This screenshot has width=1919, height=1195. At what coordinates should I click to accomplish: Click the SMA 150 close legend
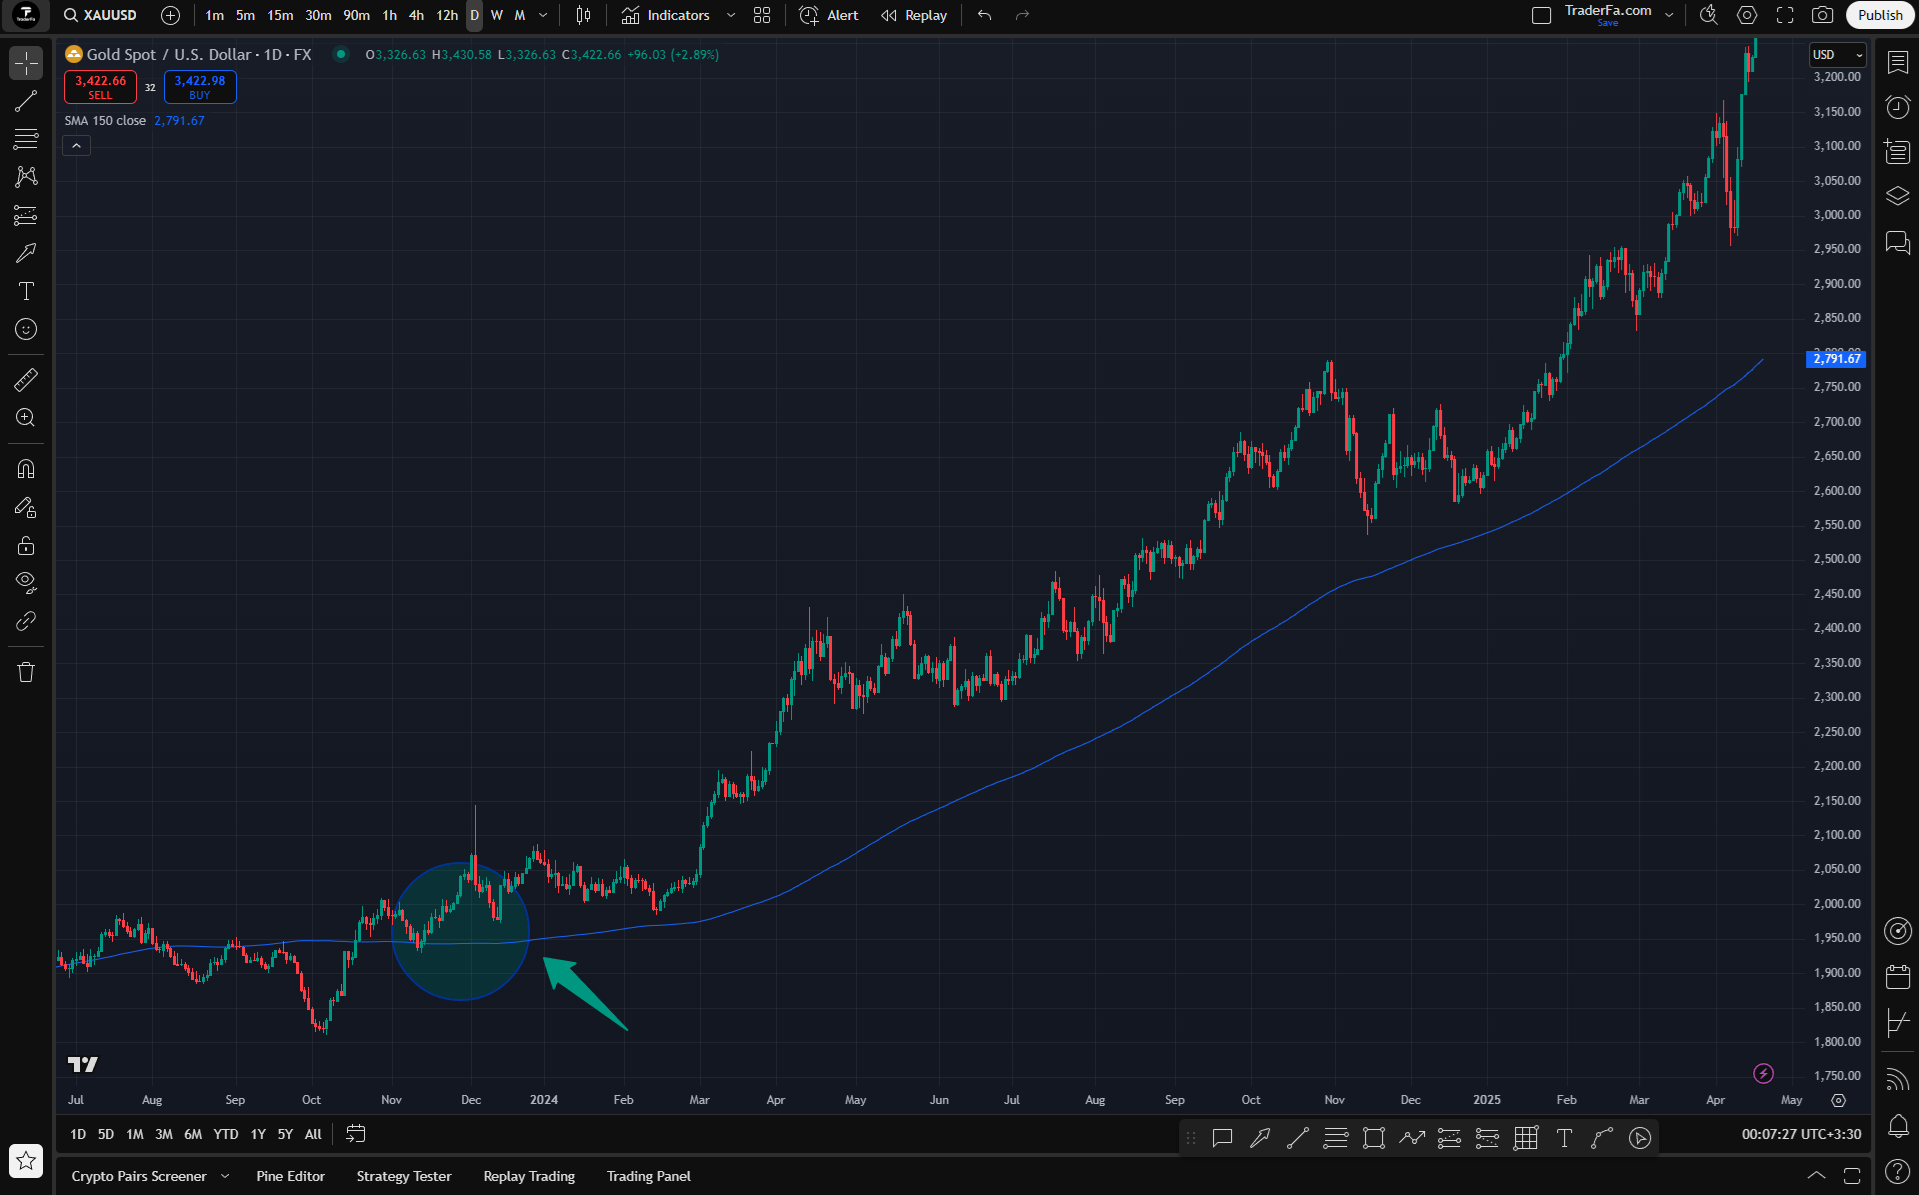coord(105,121)
